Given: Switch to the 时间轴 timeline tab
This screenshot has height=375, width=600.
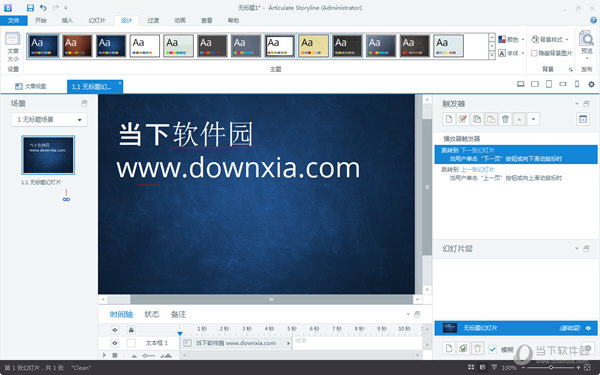Looking at the screenshot, I should click(x=121, y=315).
